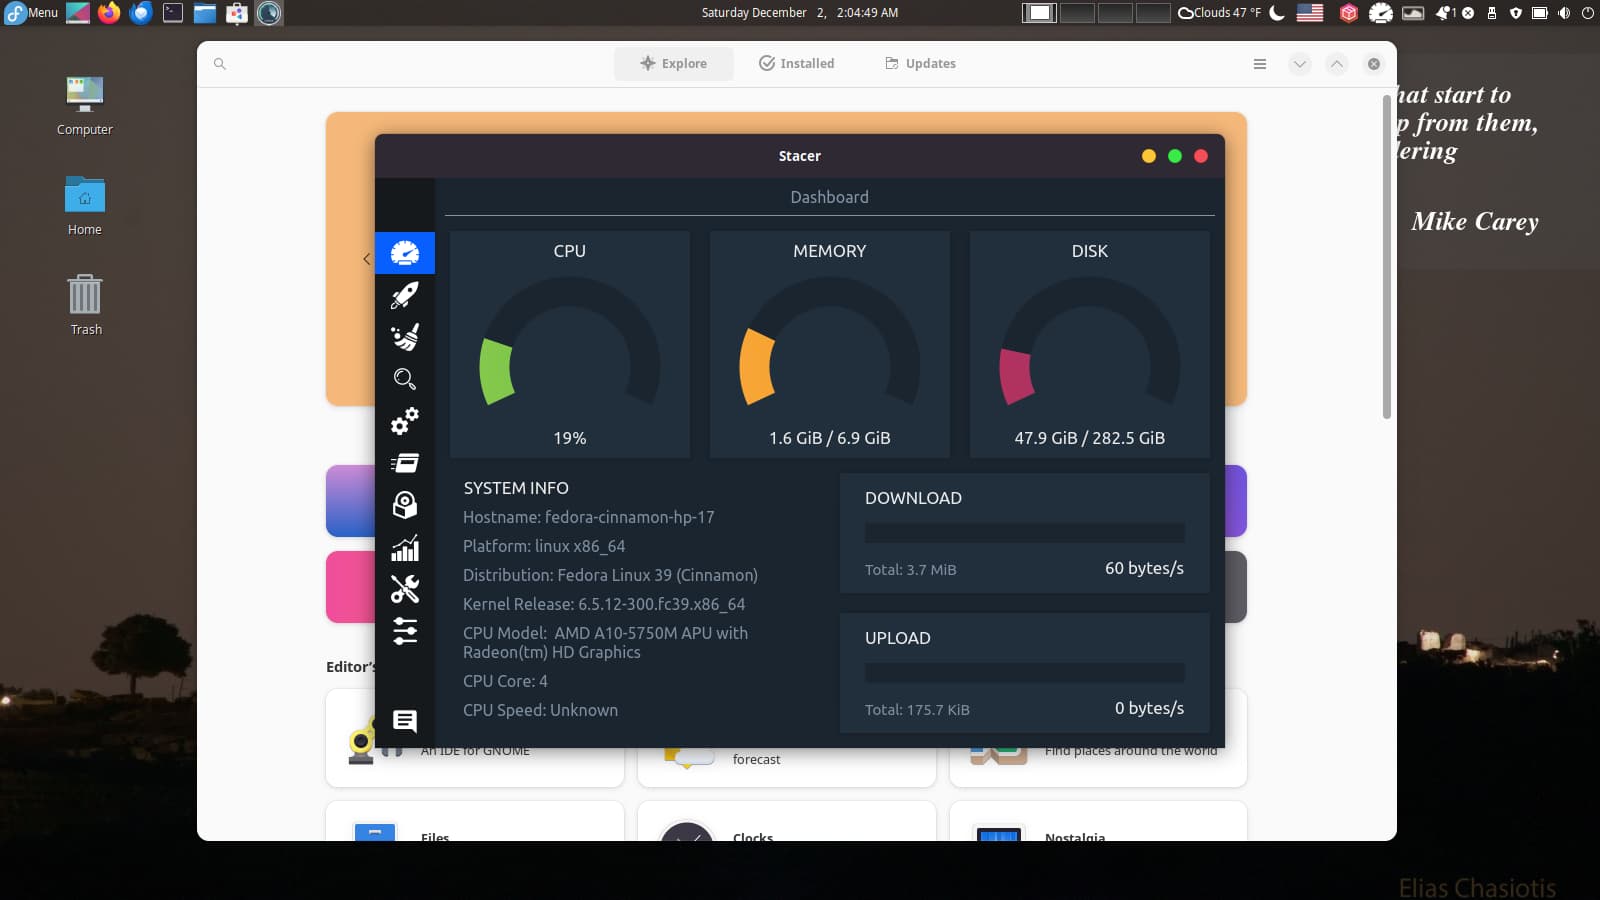Open the Processes icon in Stacer sidebar
1600x900 pixels.
click(x=405, y=463)
